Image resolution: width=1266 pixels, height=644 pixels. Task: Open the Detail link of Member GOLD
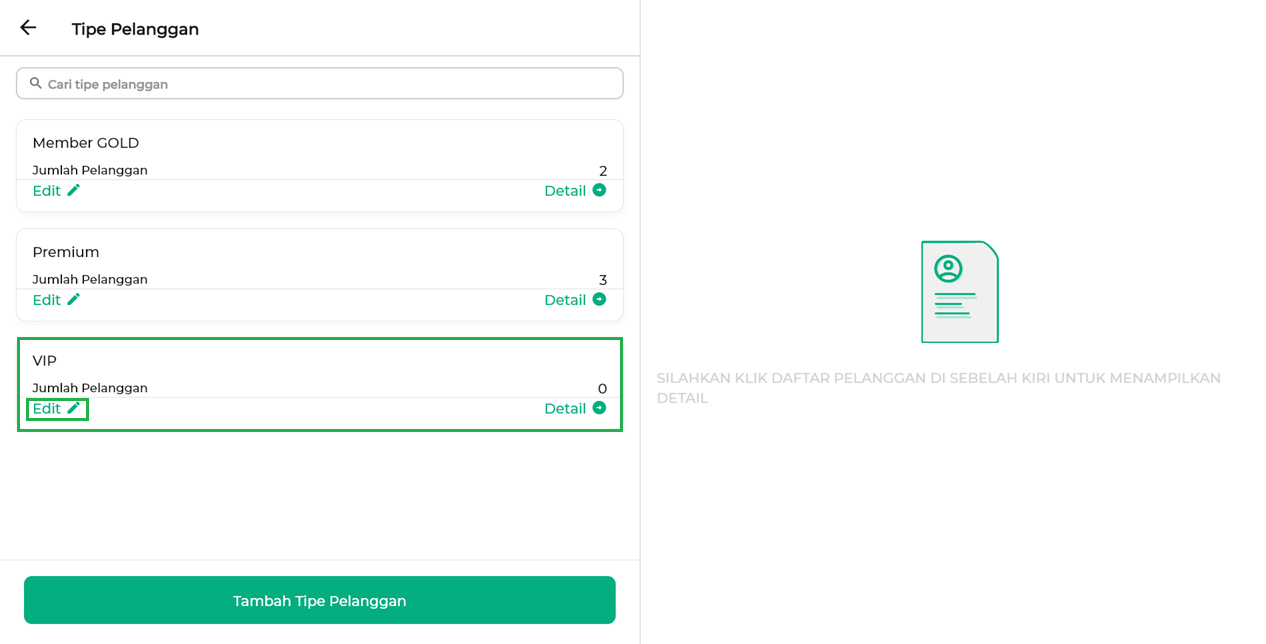pyautogui.click(x=565, y=191)
